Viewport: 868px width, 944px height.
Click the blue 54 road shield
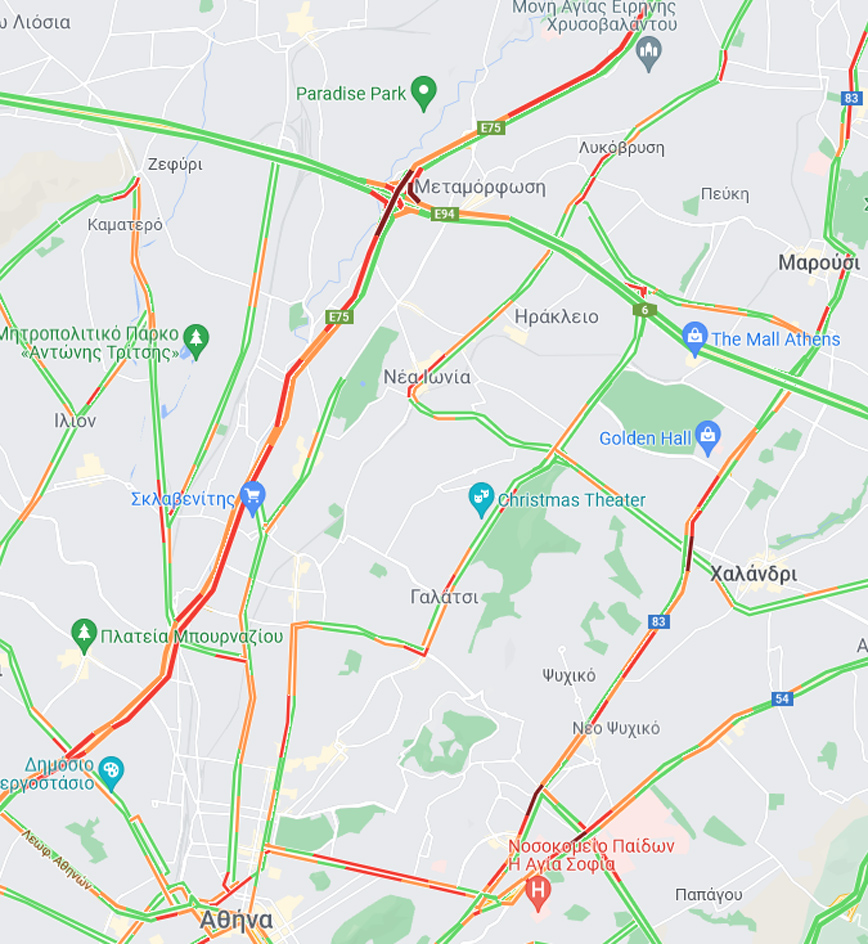click(x=782, y=698)
